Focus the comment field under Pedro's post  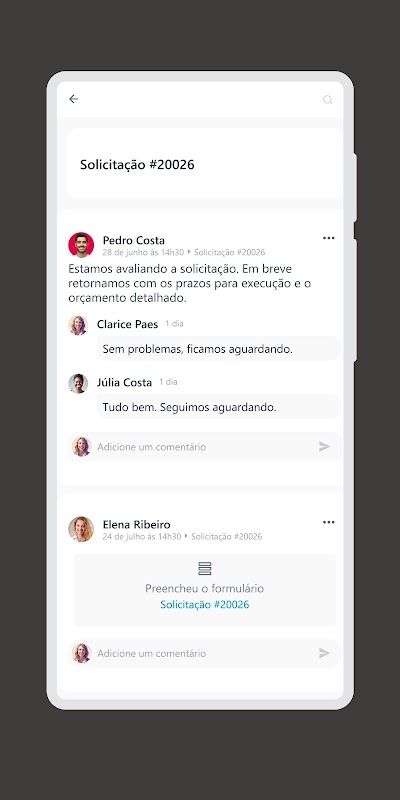pos(204,447)
